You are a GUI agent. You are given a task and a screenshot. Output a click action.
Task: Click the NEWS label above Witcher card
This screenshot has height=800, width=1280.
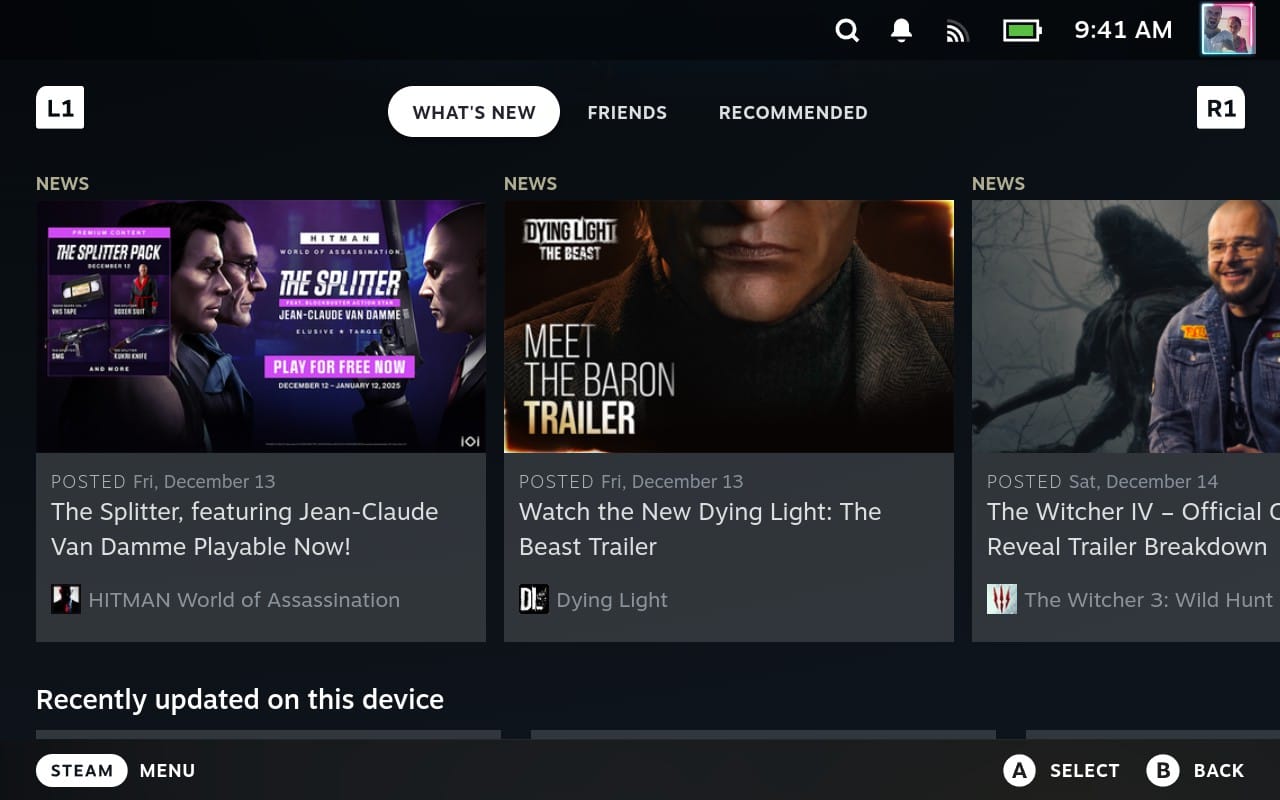click(998, 183)
